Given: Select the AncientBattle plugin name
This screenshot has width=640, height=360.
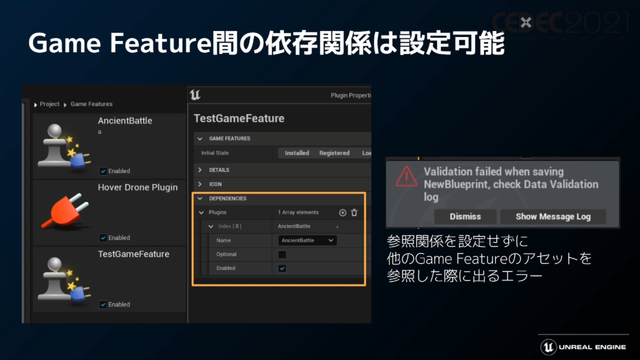Looking at the screenshot, I should pyautogui.click(x=125, y=121).
